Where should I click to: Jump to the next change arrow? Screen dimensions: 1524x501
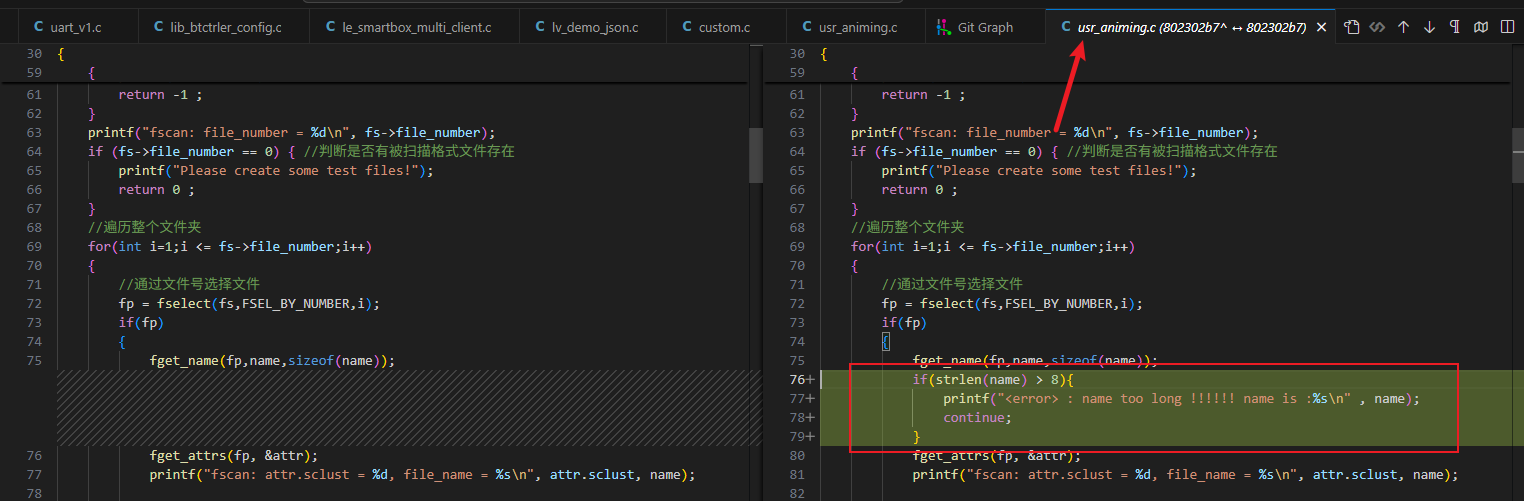coord(1429,27)
